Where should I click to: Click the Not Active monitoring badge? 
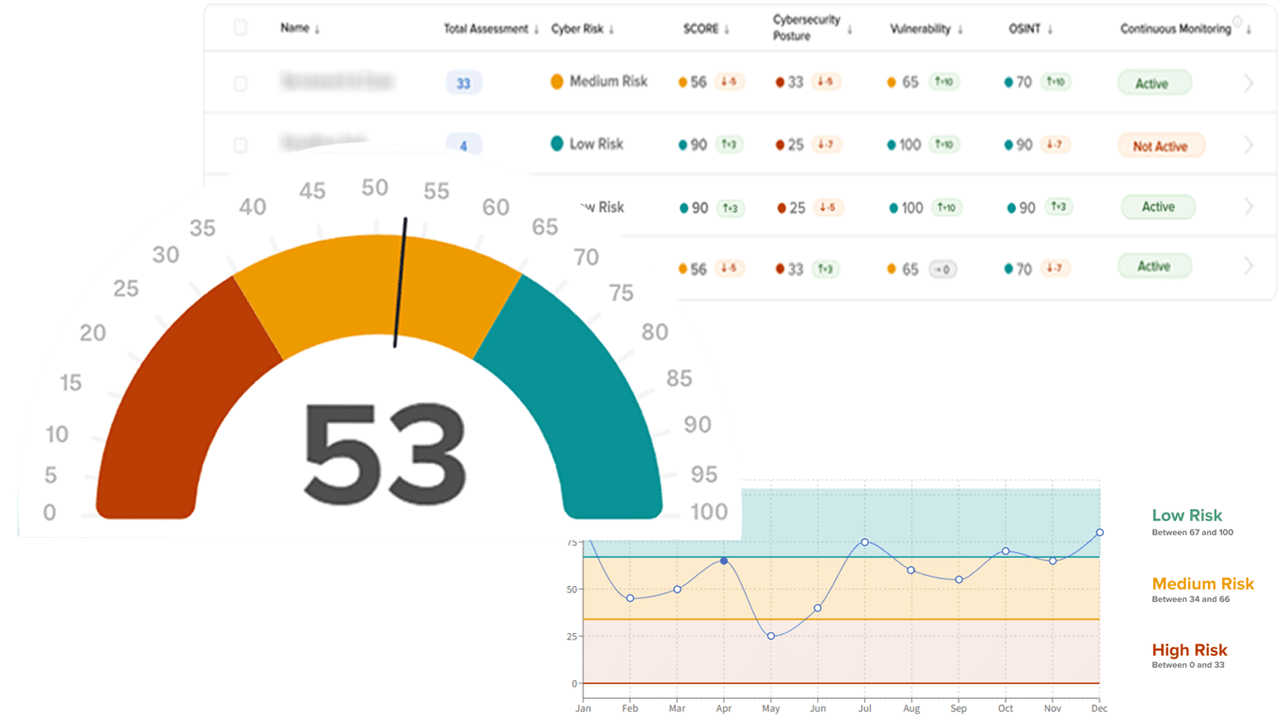tap(1160, 146)
